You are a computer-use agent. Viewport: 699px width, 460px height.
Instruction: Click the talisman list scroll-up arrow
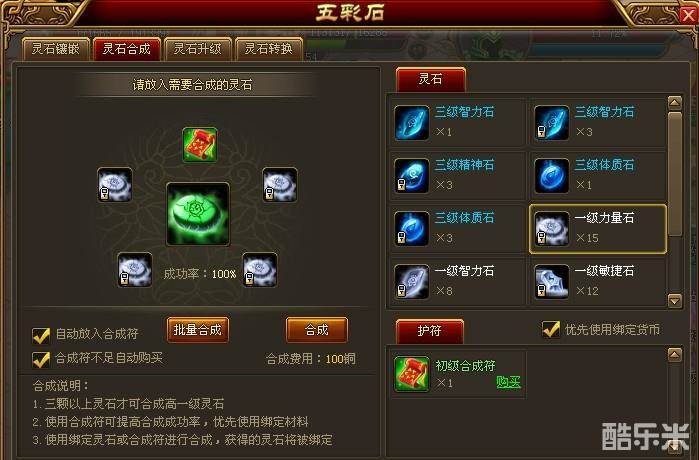pos(674,355)
